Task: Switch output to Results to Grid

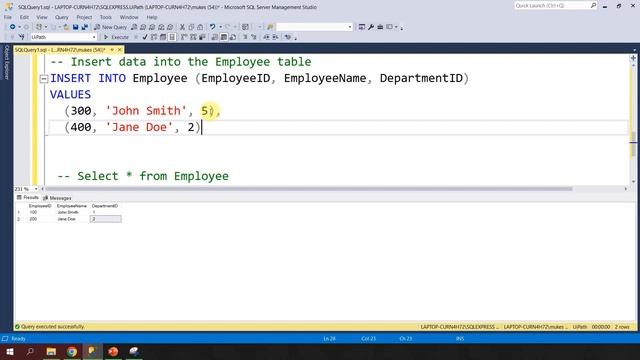Action: [x=224, y=37]
